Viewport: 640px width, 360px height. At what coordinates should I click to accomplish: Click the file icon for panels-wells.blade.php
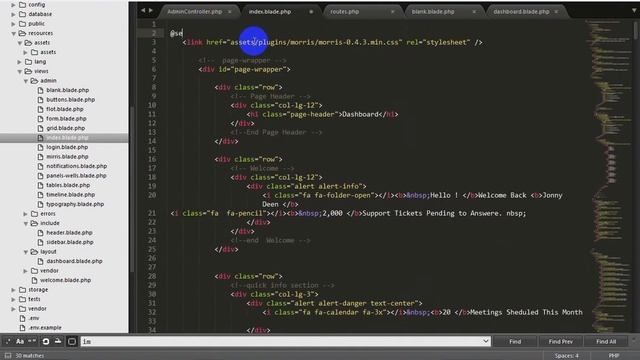coord(40,176)
